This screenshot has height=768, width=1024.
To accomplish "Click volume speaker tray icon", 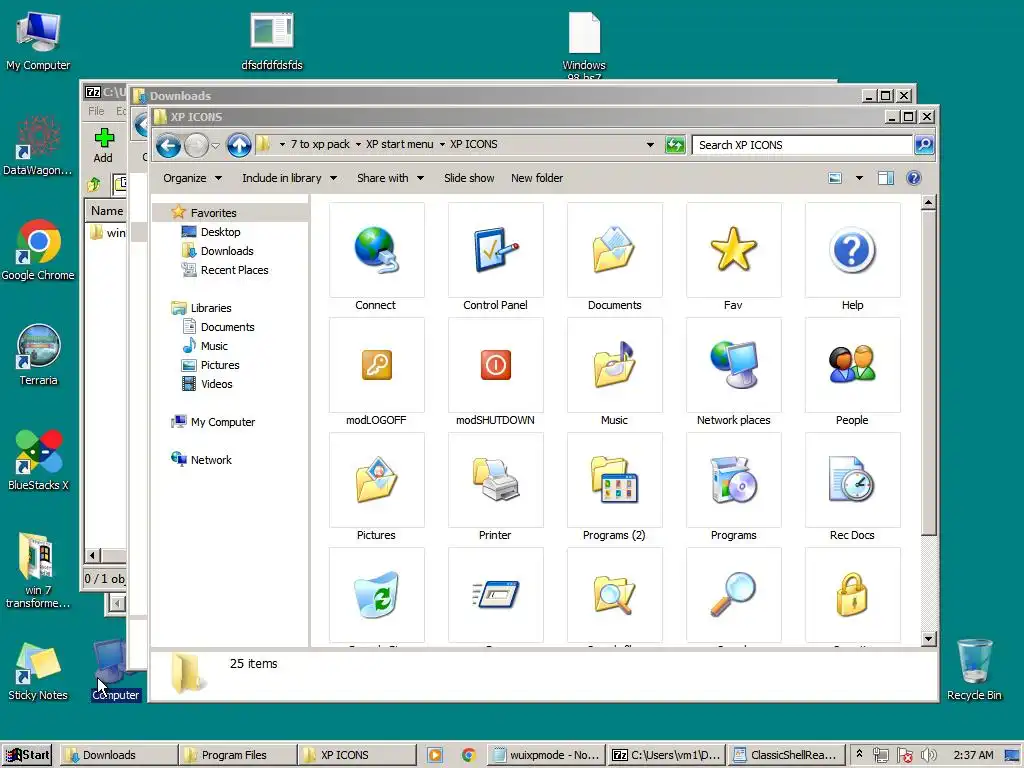I will point(928,755).
